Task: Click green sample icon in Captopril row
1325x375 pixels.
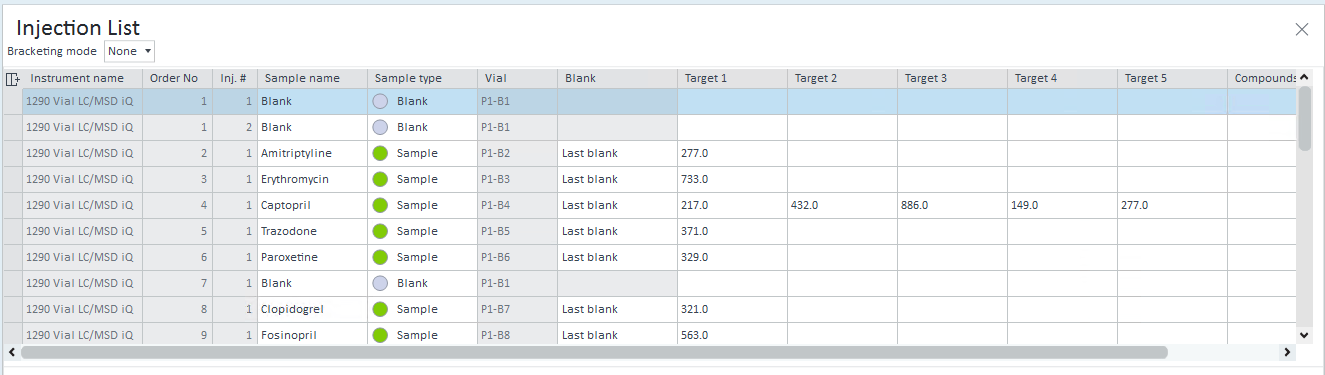Action: pos(380,205)
